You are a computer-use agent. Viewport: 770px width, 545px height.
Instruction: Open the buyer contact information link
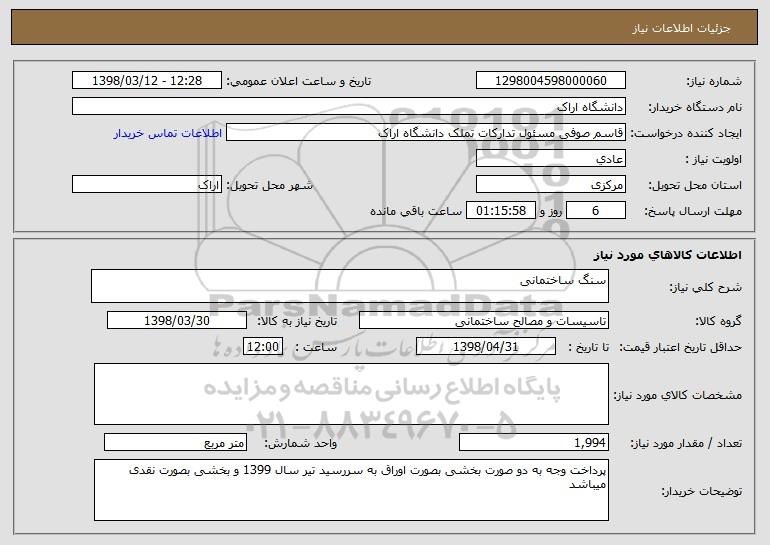click(167, 133)
